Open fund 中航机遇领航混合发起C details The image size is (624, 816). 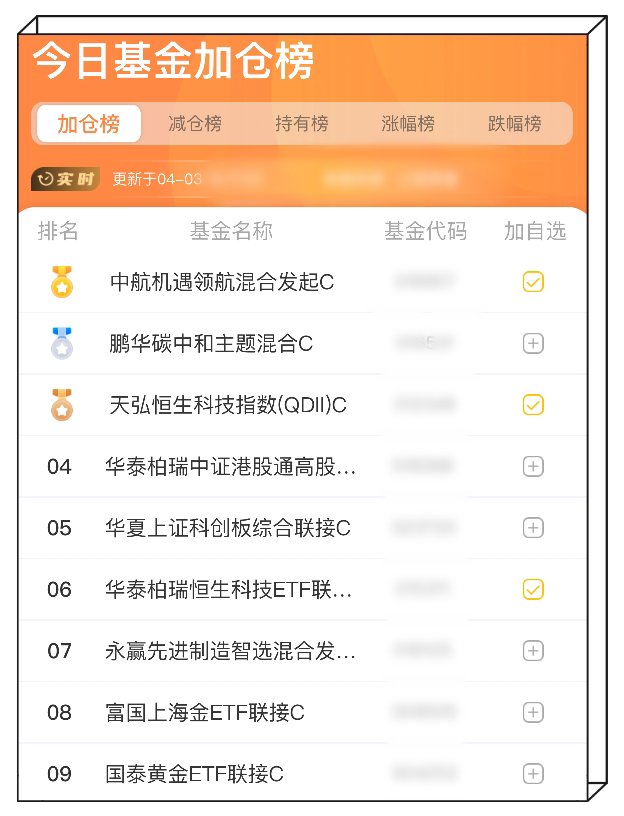[x=222, y=282]
